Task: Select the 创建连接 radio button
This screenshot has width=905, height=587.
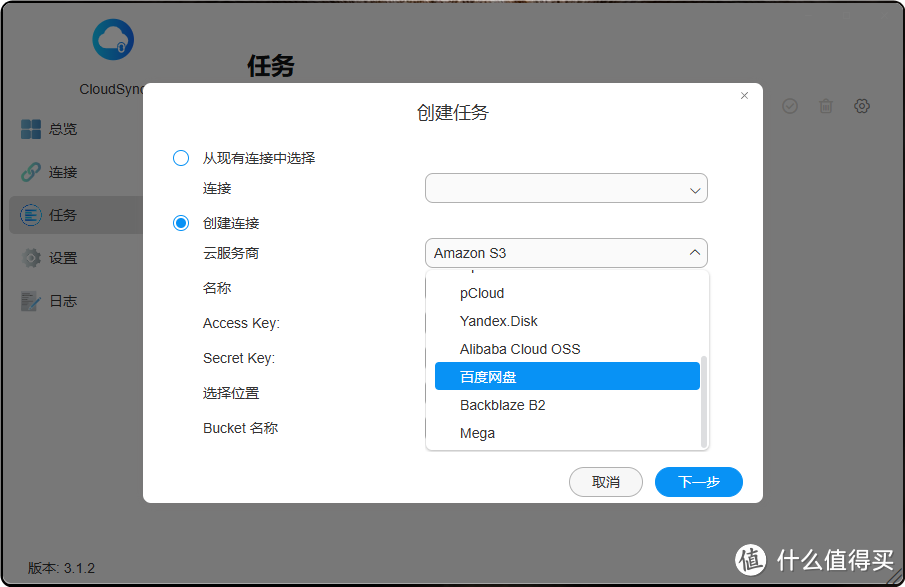Action: pyautogui.click(x=181, y=223)
